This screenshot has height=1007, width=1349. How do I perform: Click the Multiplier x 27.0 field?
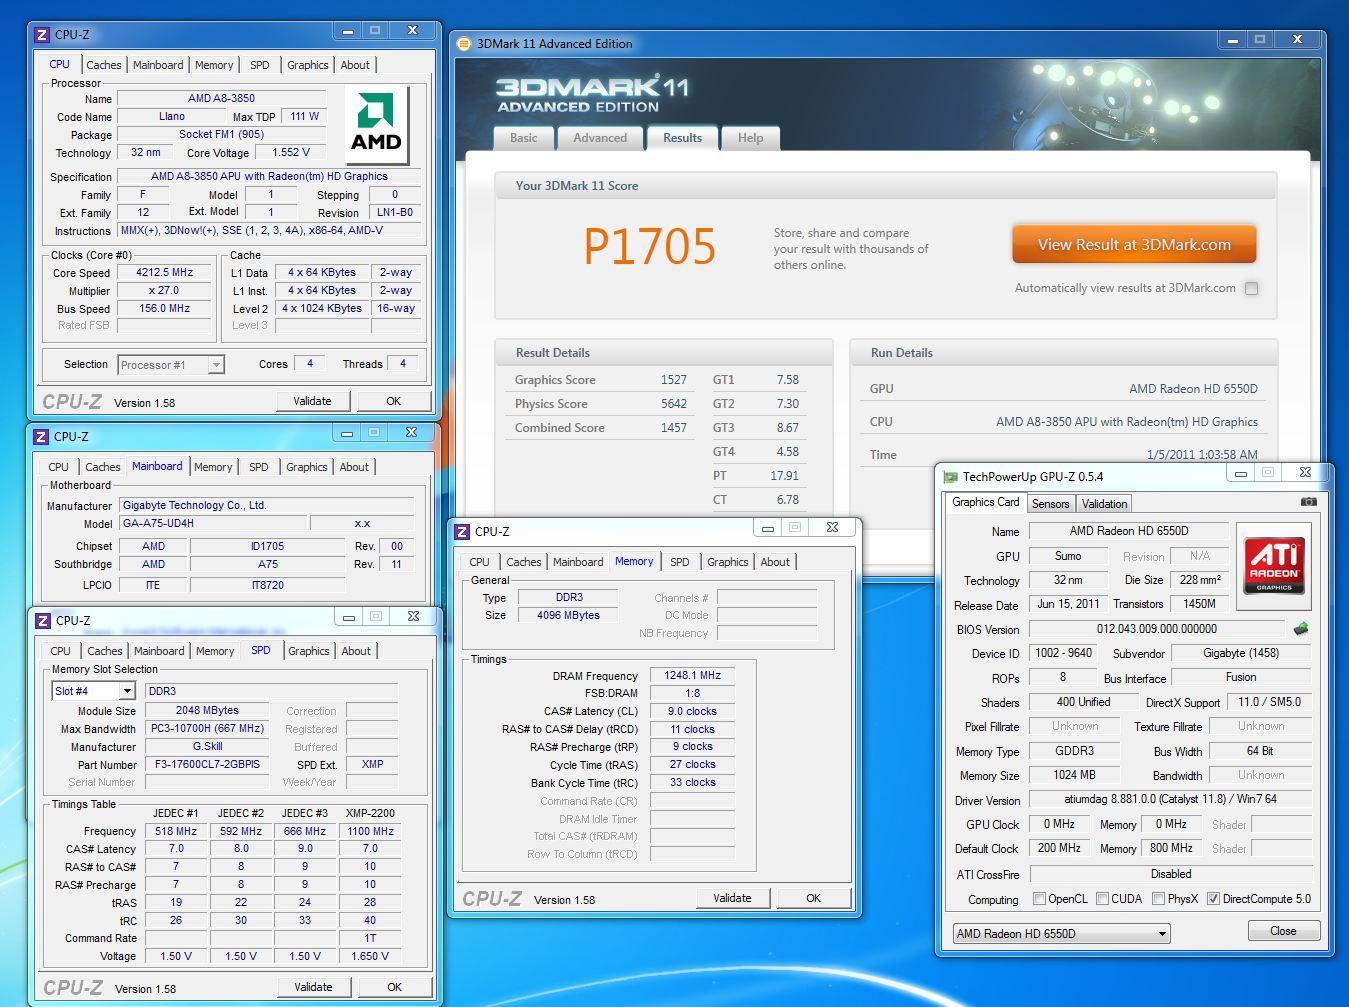(164, 290)
